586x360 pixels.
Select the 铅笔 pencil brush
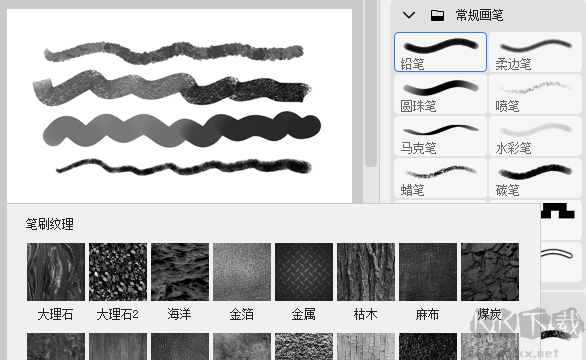[440, 52]
